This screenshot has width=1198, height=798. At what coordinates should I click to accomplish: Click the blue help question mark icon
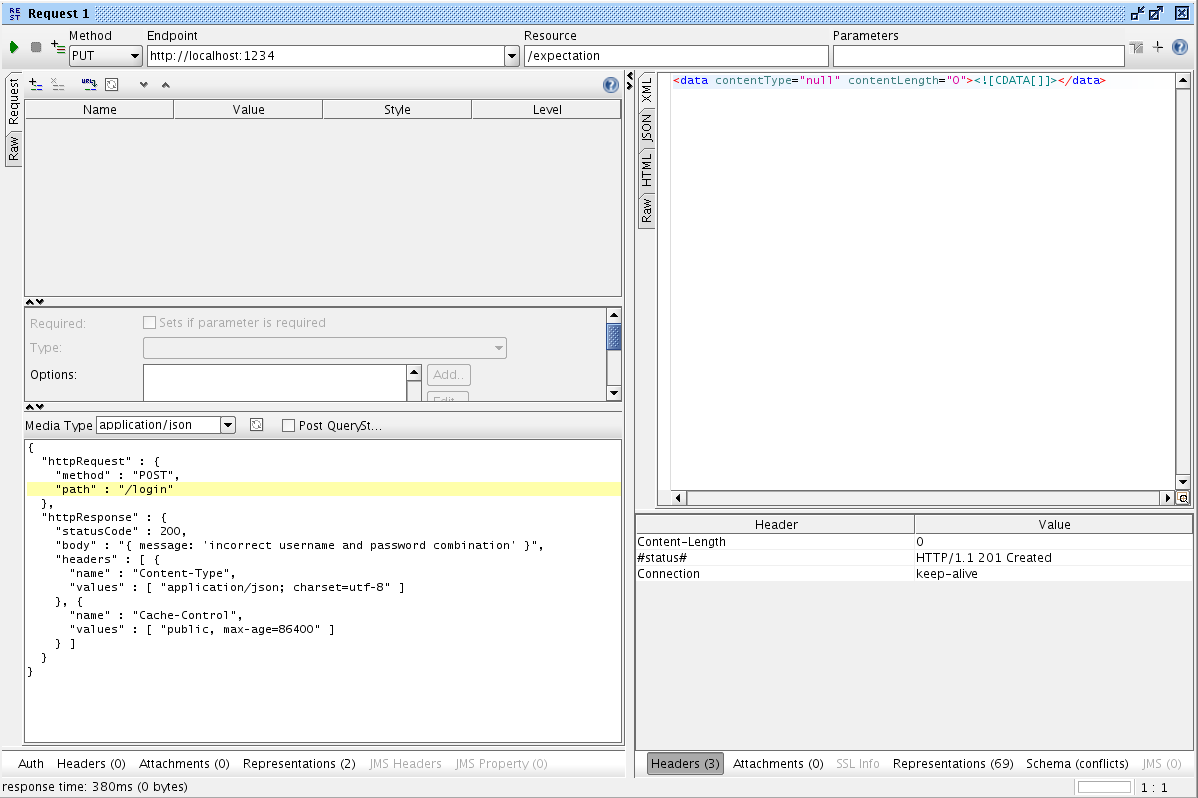(x=610, y=85)
